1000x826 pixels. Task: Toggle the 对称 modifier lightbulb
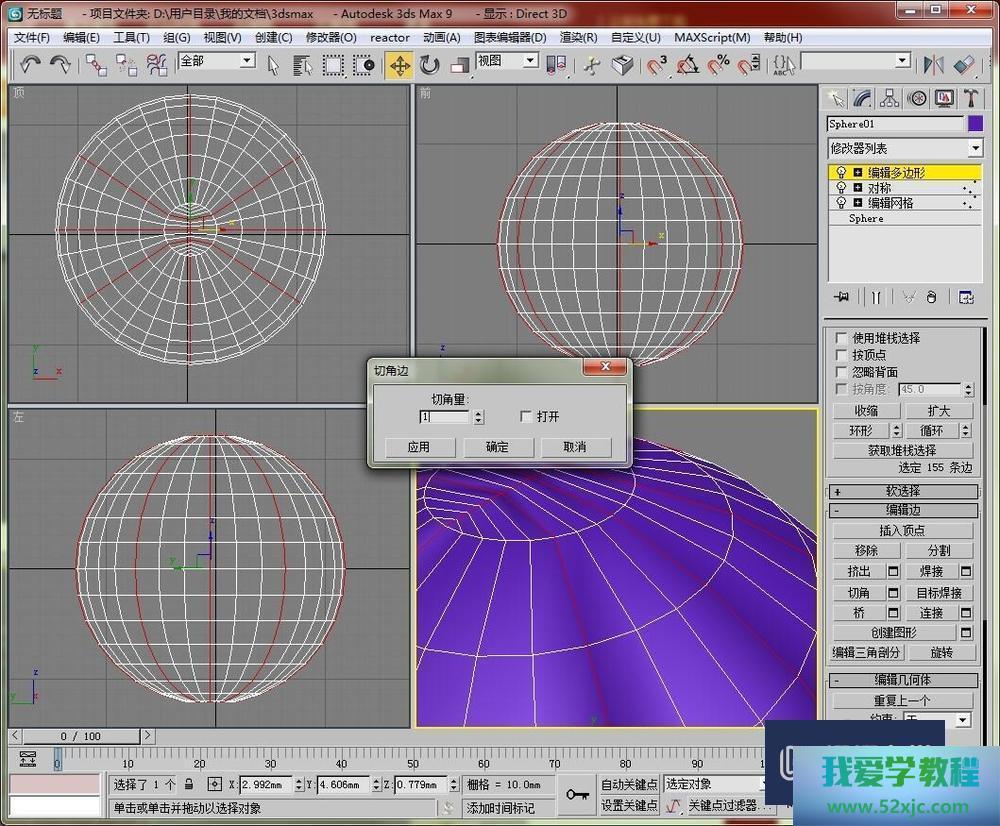click(x=841, y=188)
